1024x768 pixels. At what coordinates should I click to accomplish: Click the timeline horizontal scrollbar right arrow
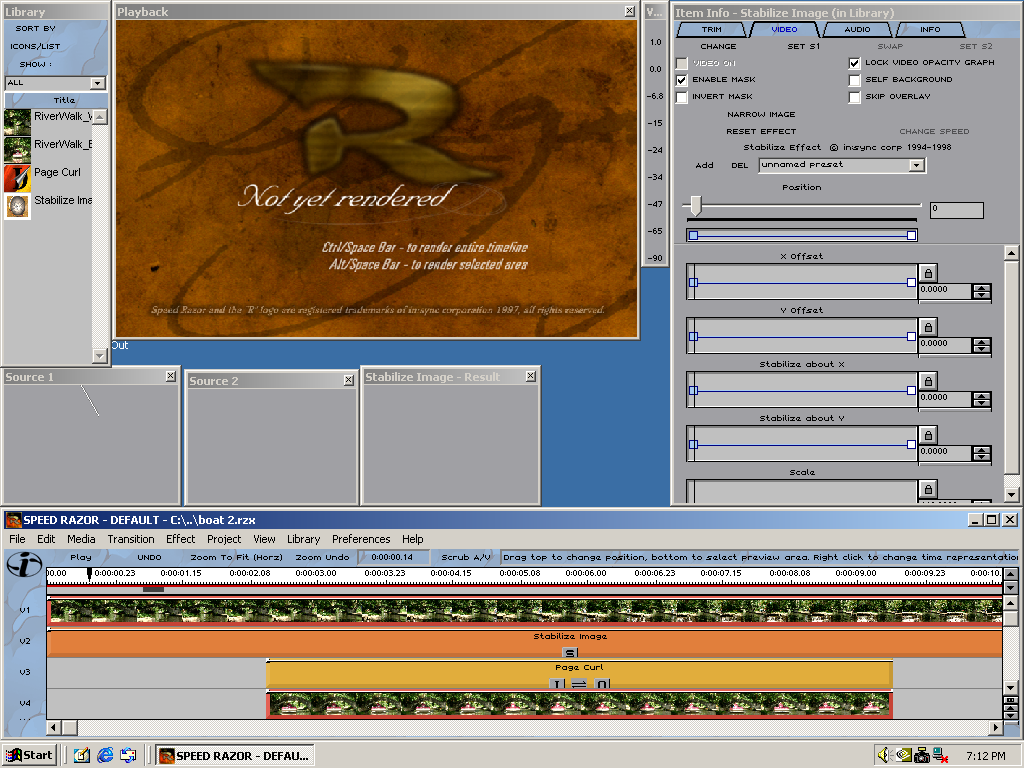tap(995, 727)
